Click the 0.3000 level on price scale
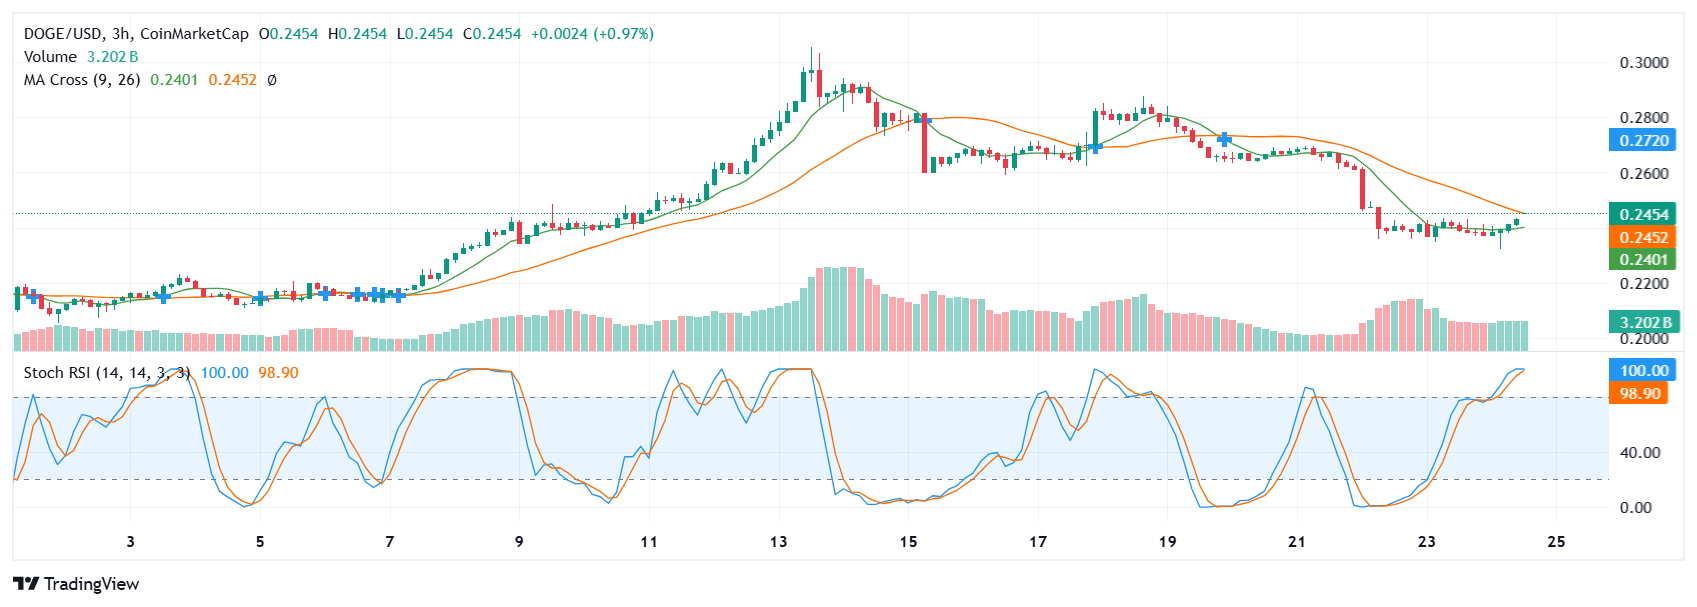The height and width of the screenshot is (607, 1697). [x=1643, y=63]
